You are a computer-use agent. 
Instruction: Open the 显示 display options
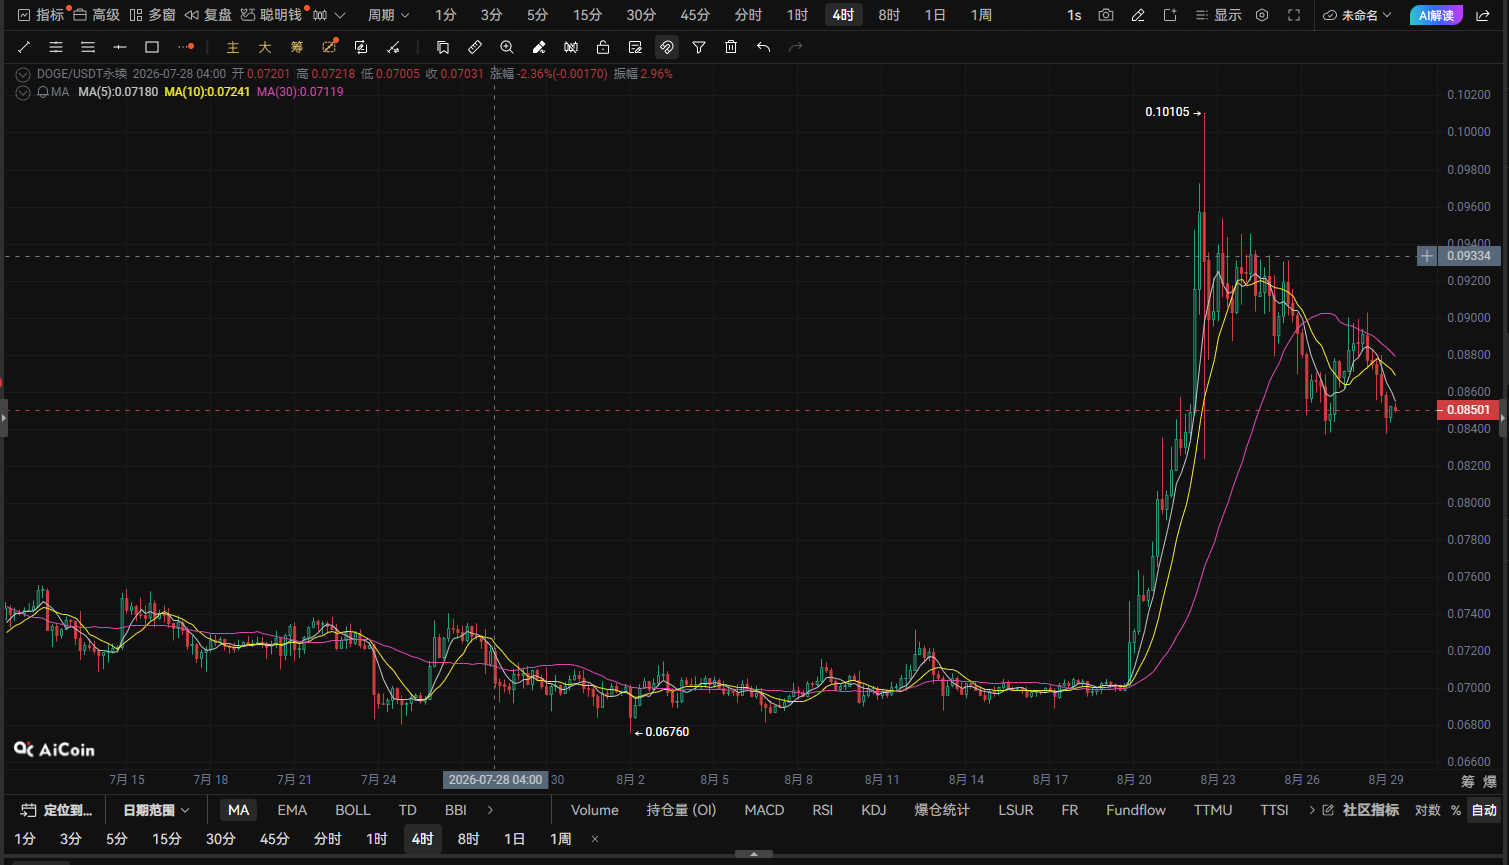pos(1218,15)
